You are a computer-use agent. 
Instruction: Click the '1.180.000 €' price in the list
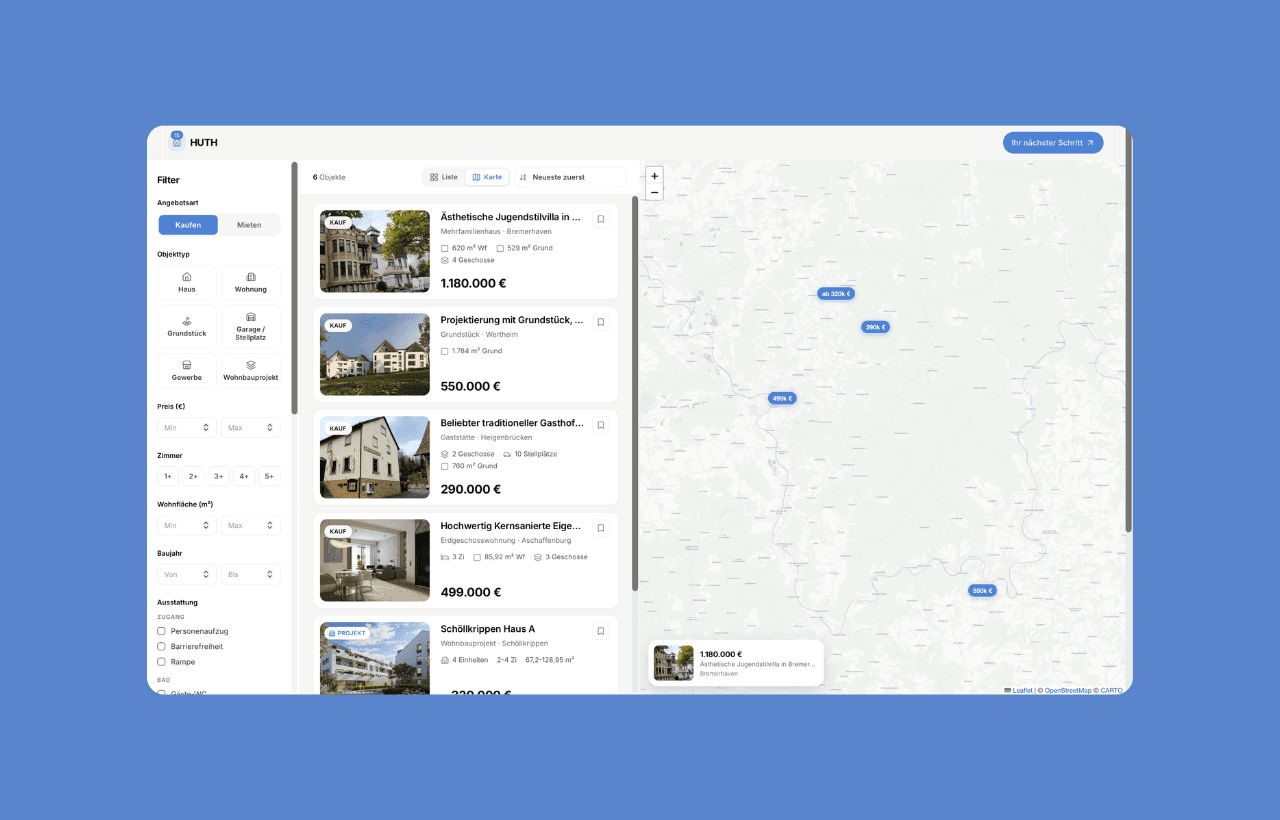point(473,283)
